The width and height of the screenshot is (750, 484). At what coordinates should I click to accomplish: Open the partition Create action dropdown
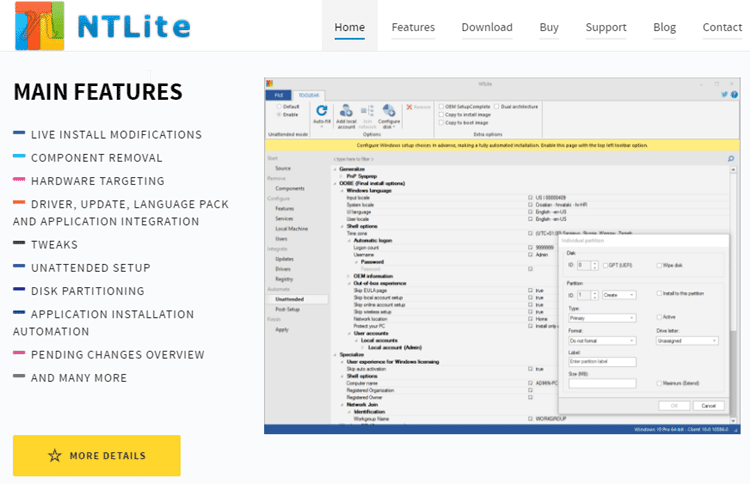point(619,295)
